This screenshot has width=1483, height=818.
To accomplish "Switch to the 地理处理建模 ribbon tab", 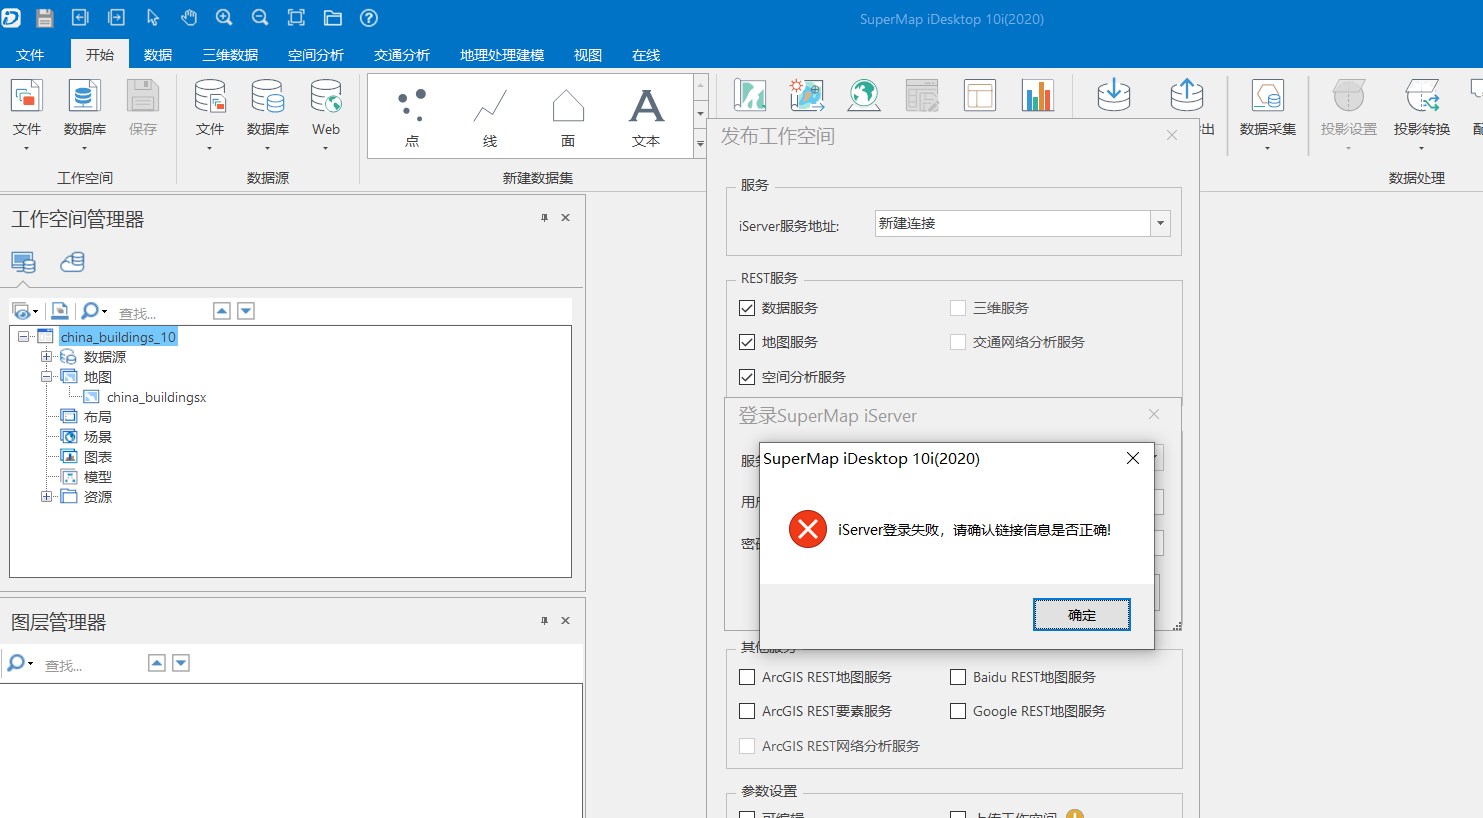I will [502, 55].
